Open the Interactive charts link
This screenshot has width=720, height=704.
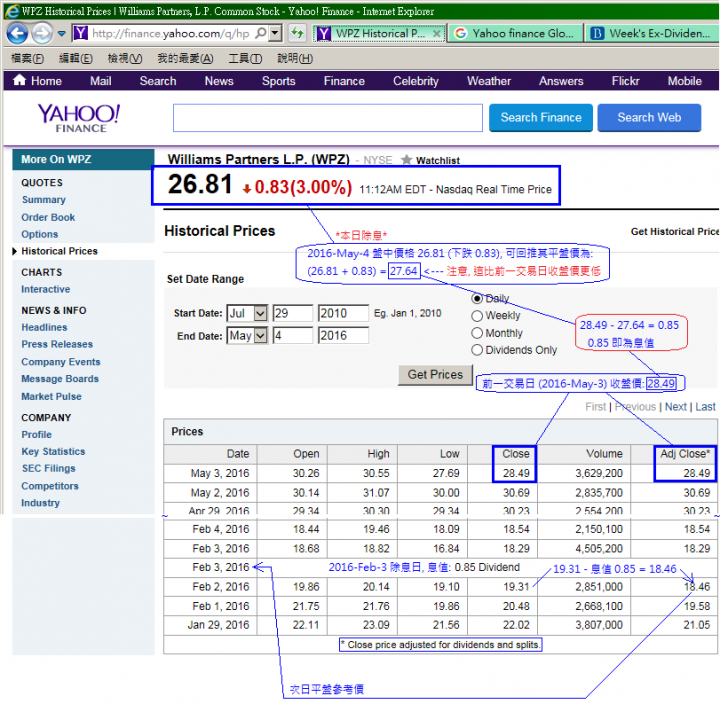click(x=45, y=289)
